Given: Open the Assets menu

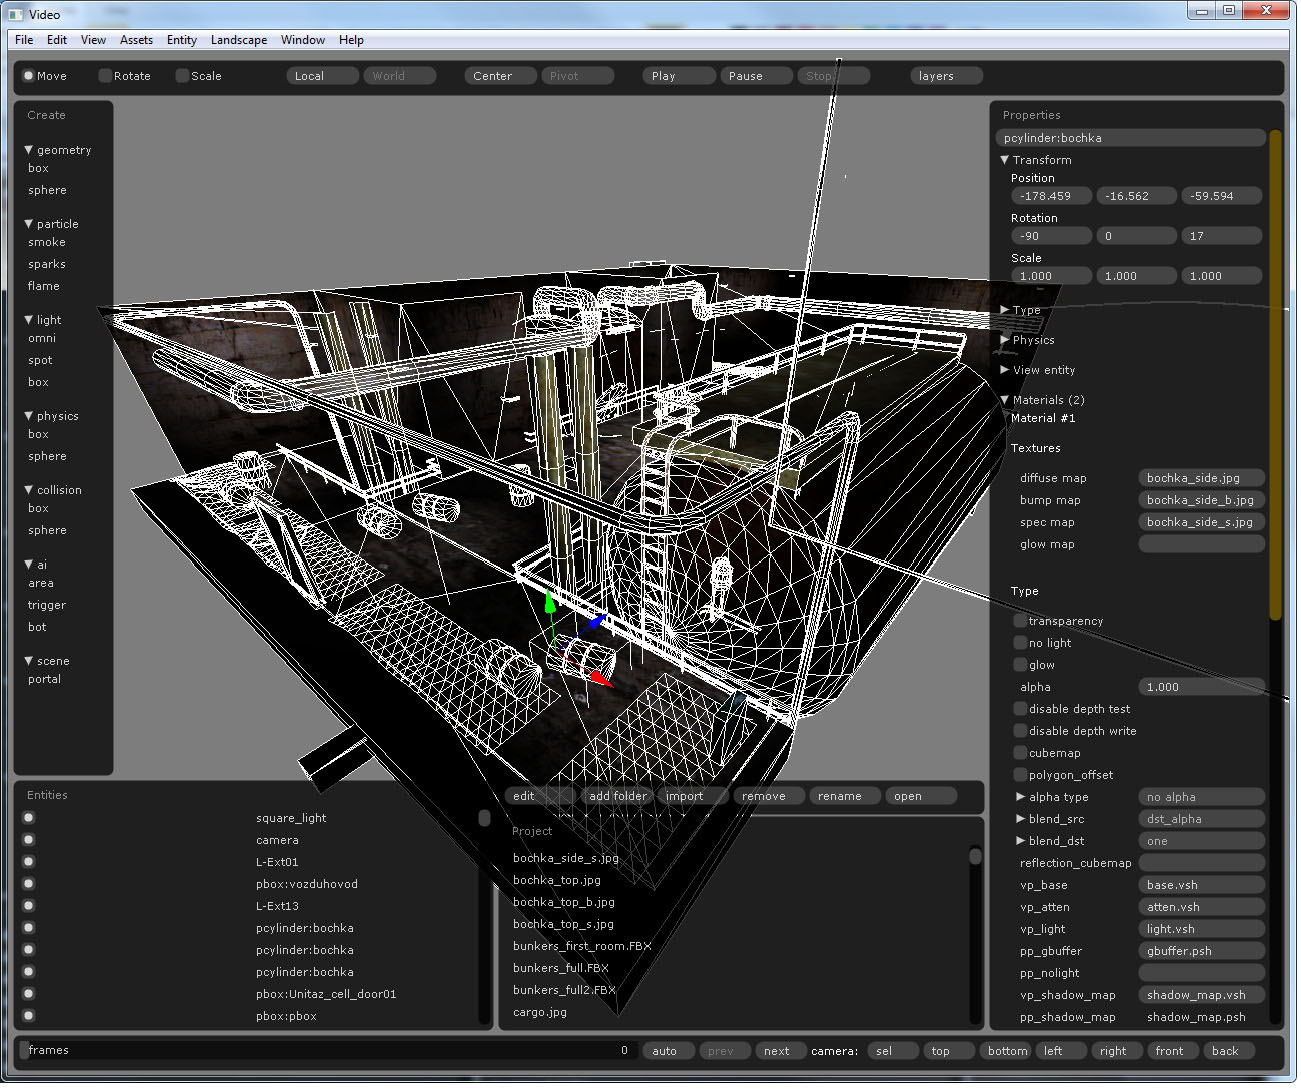Looking at the screenshot, I should 136,40.
